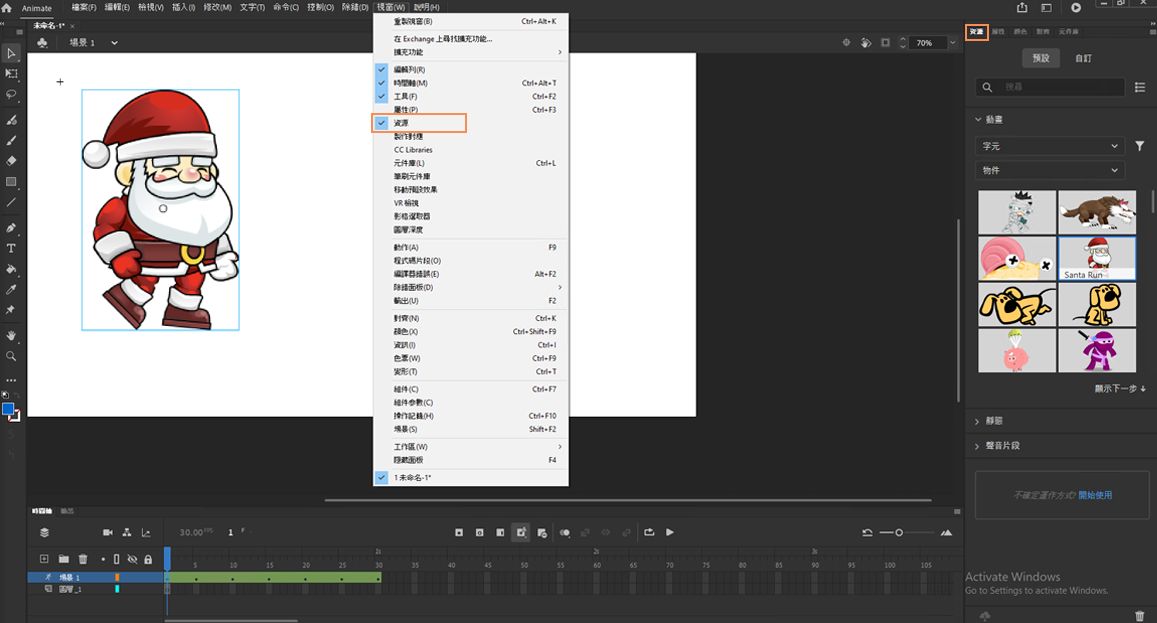Click 顯示下一步 to load more assets
This screenshot has height=623, width=1157.
pos(1120,388)
